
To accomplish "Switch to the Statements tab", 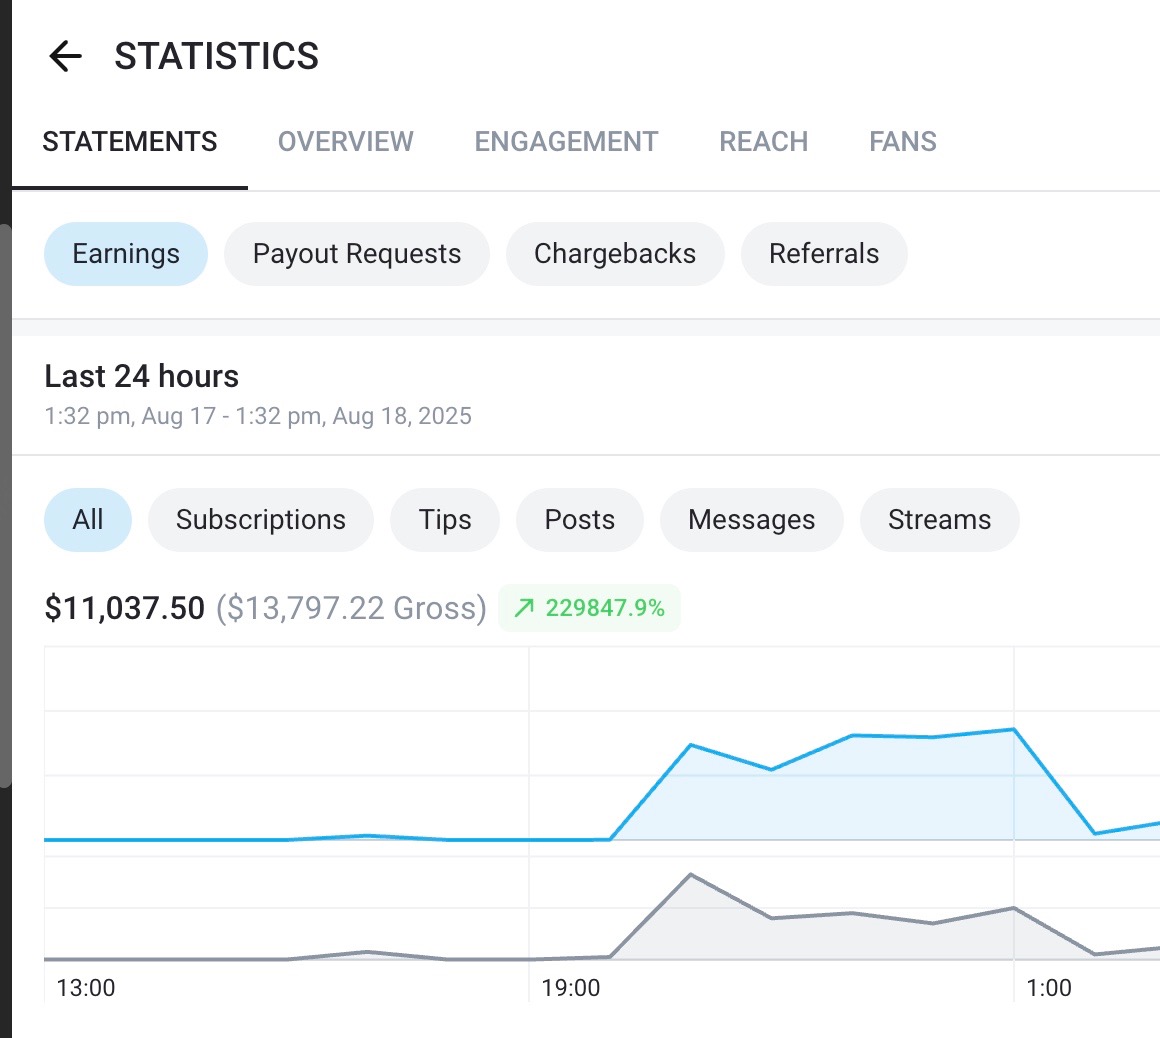I will tap(130, 142).
